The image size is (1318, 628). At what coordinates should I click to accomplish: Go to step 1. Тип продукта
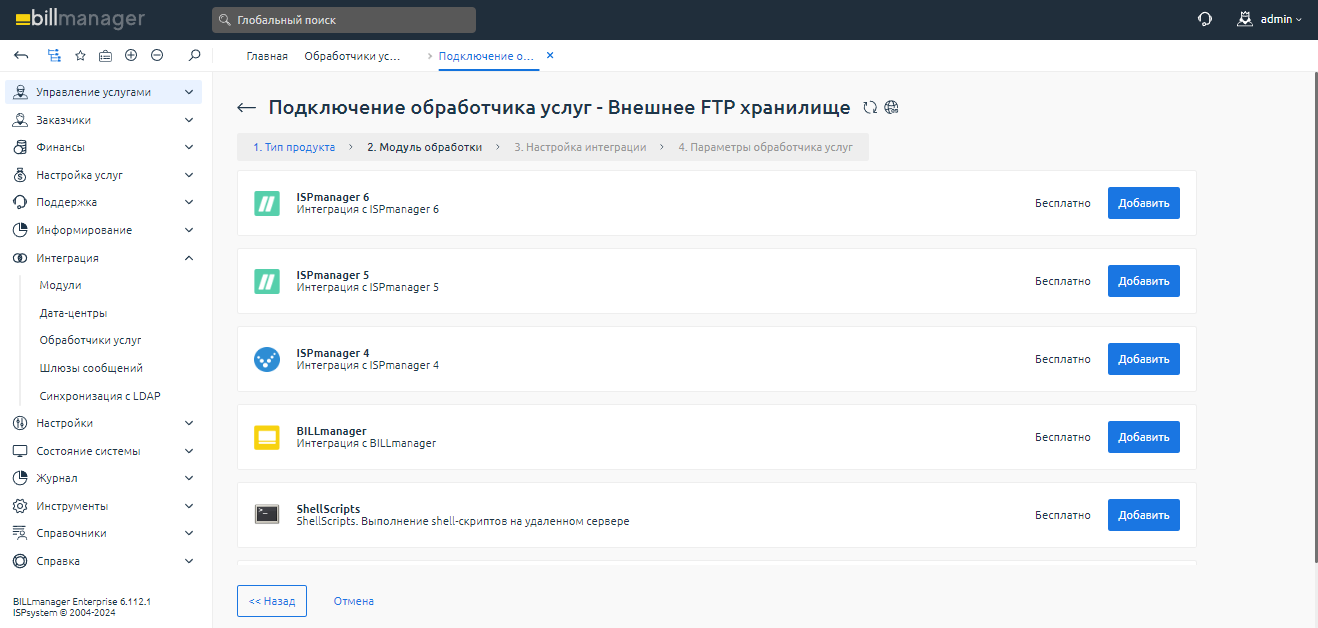click(x=294, y=147)
